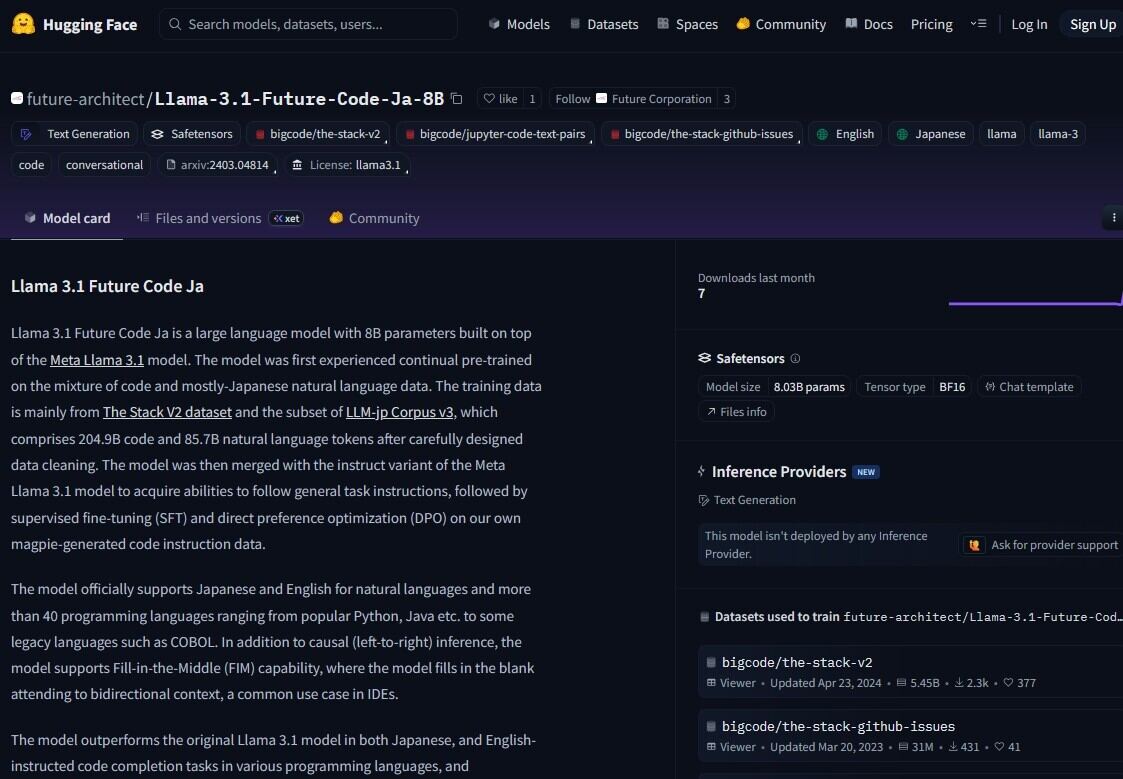The width and height of the screenshot is (1123, 779).
Task: Click the conversational tag
Action: 105,165
